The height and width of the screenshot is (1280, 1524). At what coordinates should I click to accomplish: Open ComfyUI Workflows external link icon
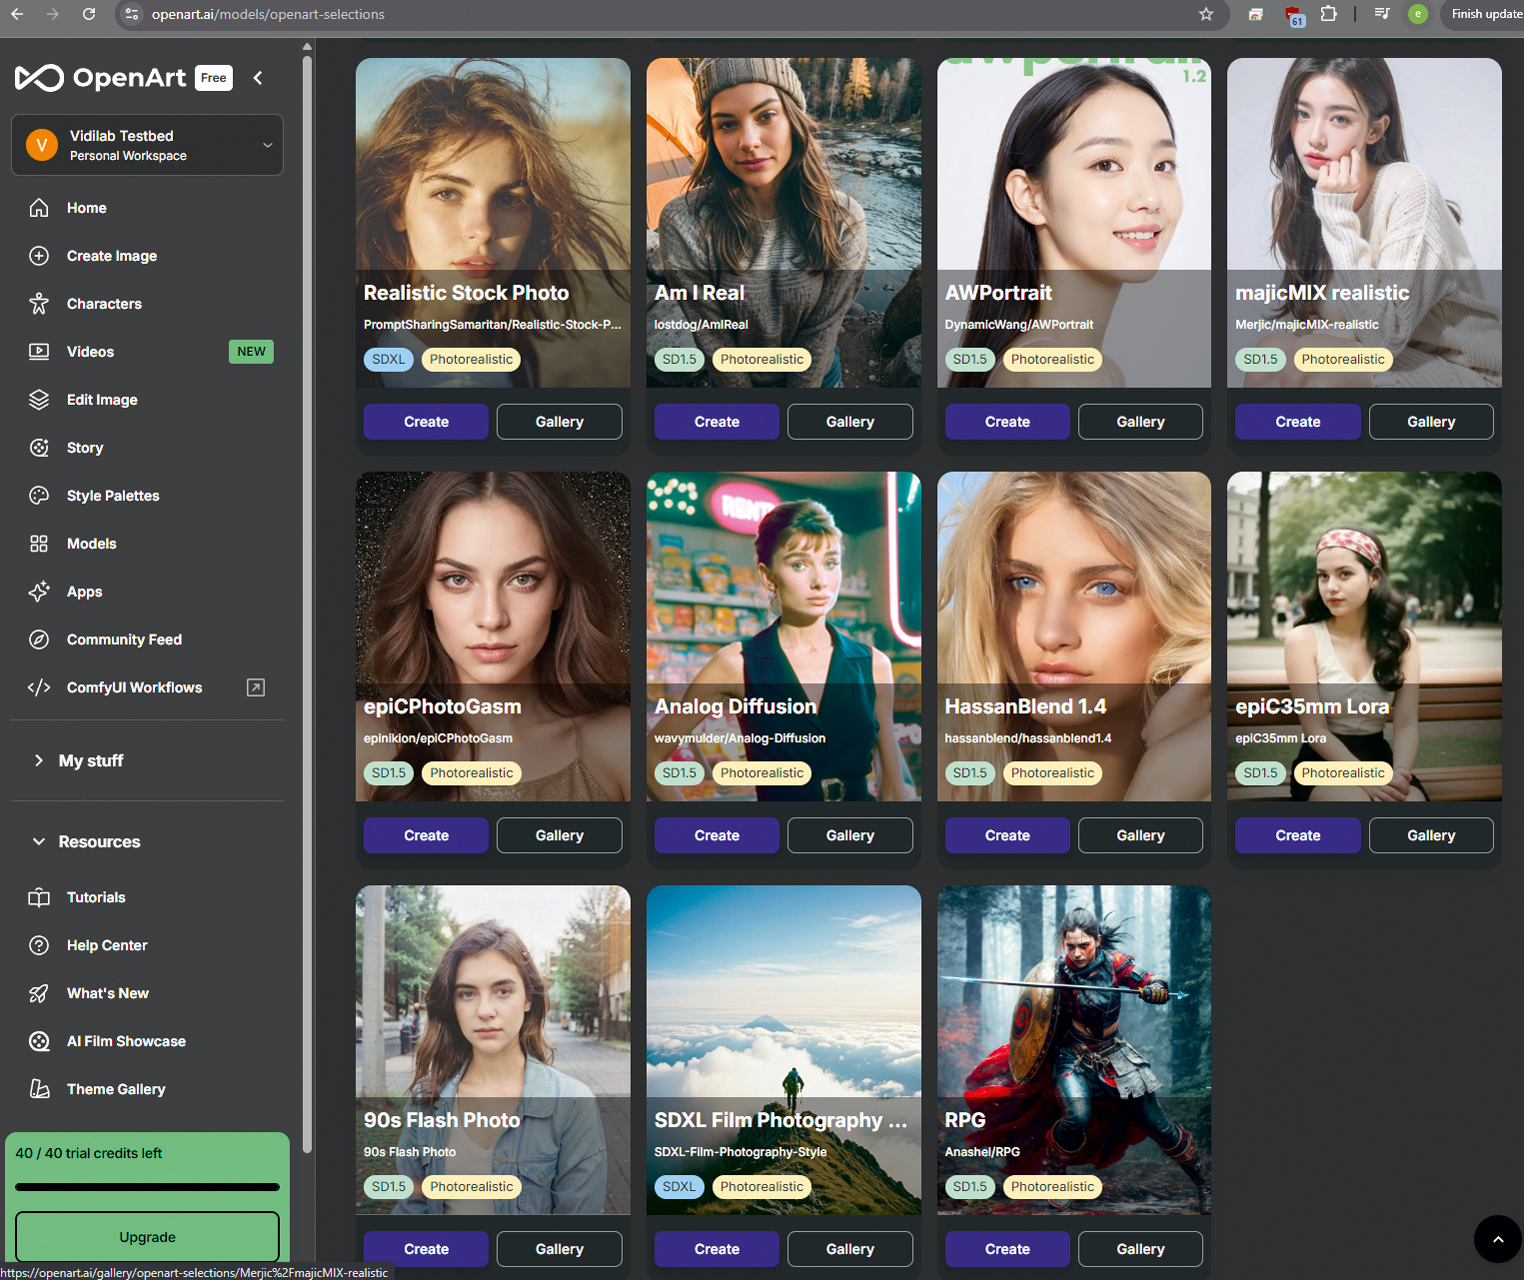point(256,688)
